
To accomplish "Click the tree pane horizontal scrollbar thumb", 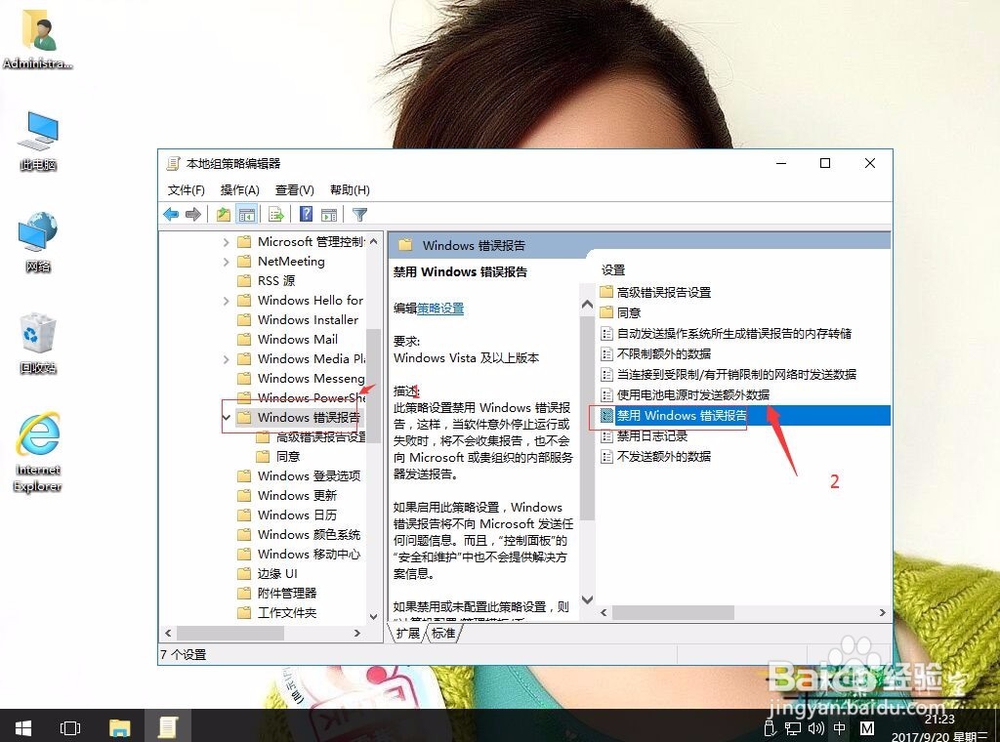I will (230, 633).
